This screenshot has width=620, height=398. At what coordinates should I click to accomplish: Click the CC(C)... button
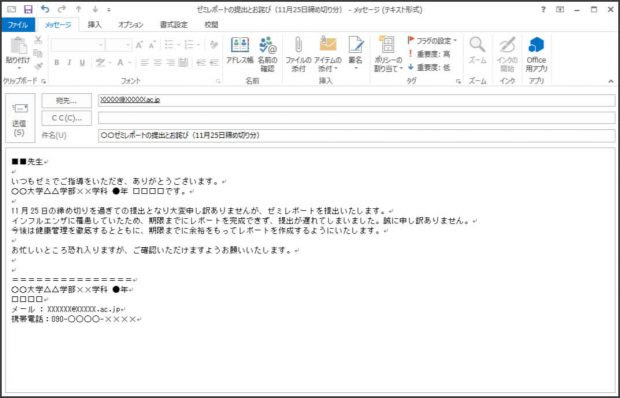(x=66, y=118)
